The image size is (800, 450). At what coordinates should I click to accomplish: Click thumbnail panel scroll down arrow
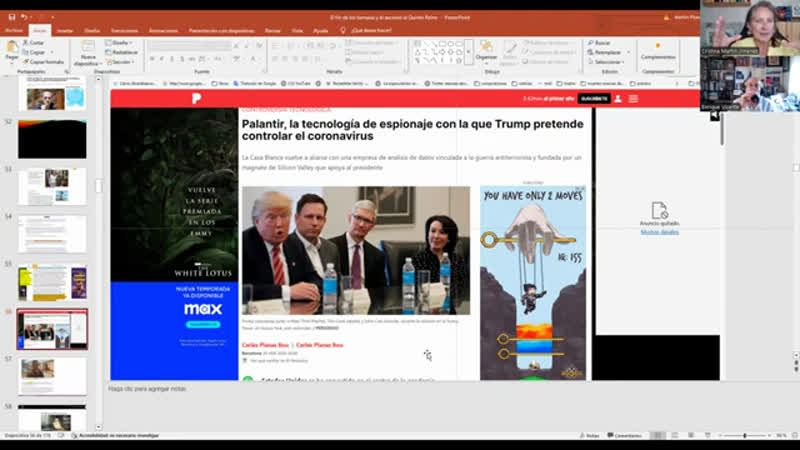click(x=98, y=428)
